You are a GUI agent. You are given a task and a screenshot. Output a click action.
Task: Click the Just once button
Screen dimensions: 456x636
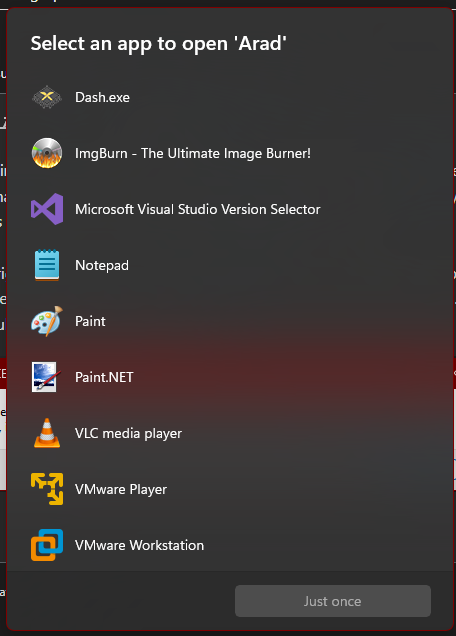click(333, 601)
